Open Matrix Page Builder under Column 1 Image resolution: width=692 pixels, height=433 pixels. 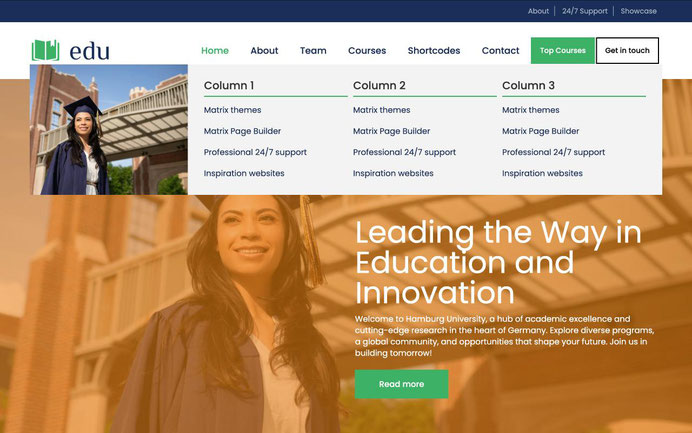coord(242,131)
